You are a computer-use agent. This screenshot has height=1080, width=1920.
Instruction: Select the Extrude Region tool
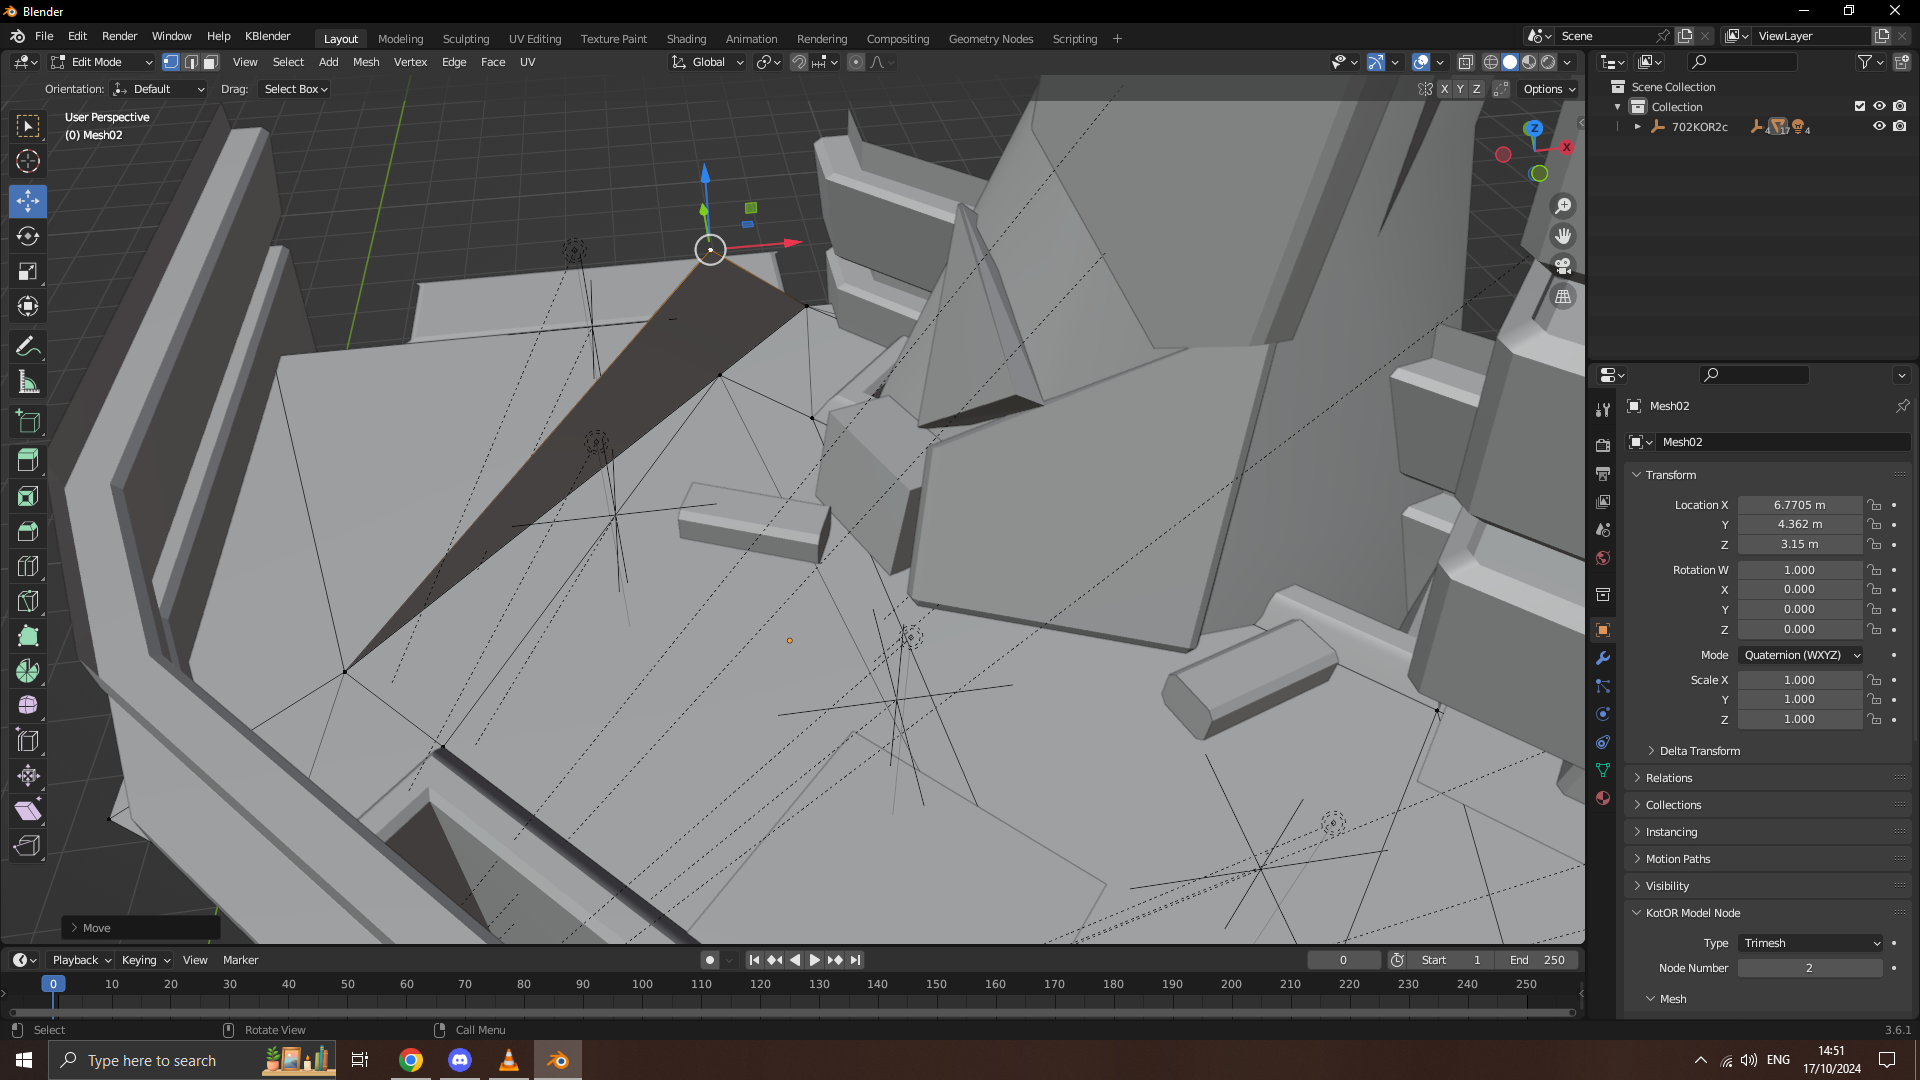28,461
